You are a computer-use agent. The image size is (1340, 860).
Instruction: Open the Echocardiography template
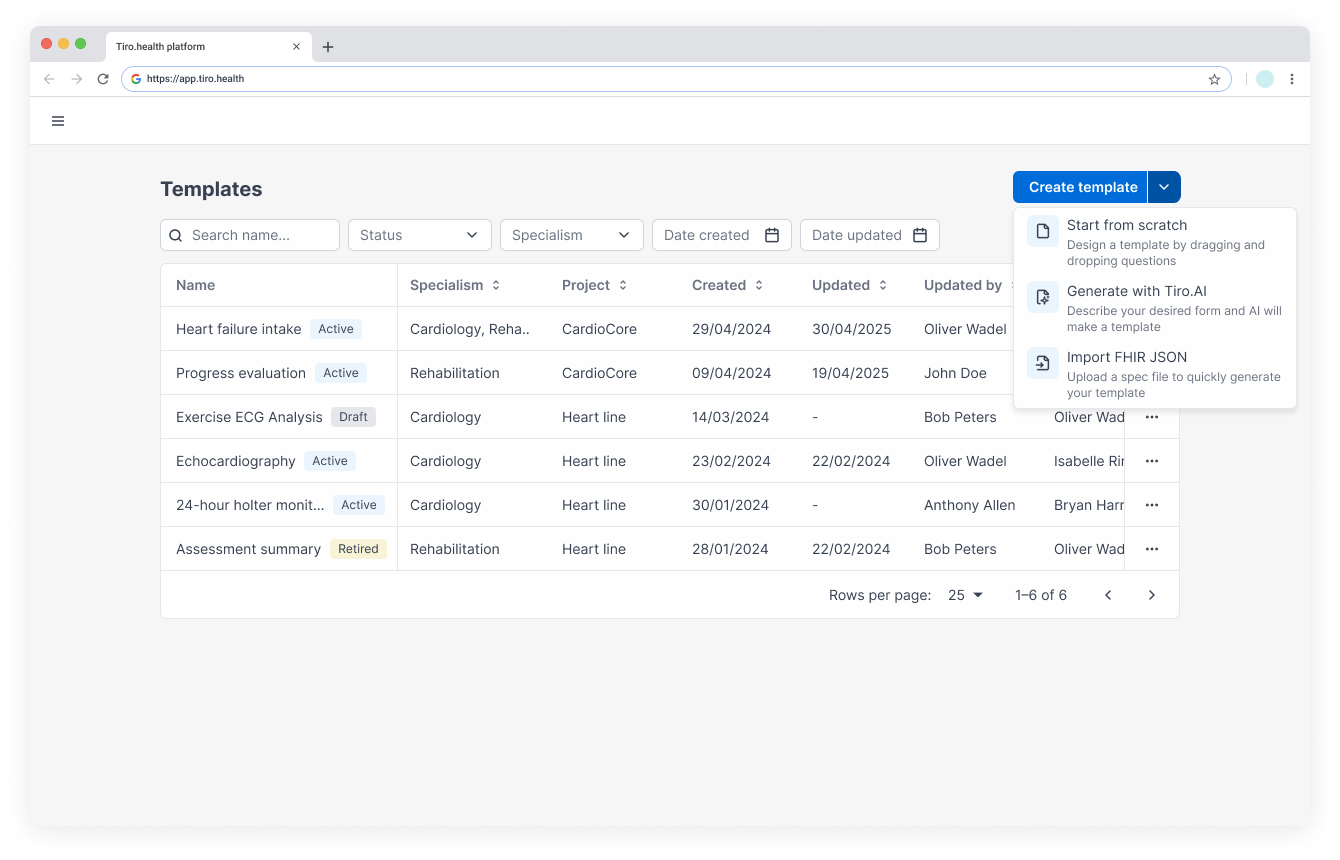coord(236,461)
